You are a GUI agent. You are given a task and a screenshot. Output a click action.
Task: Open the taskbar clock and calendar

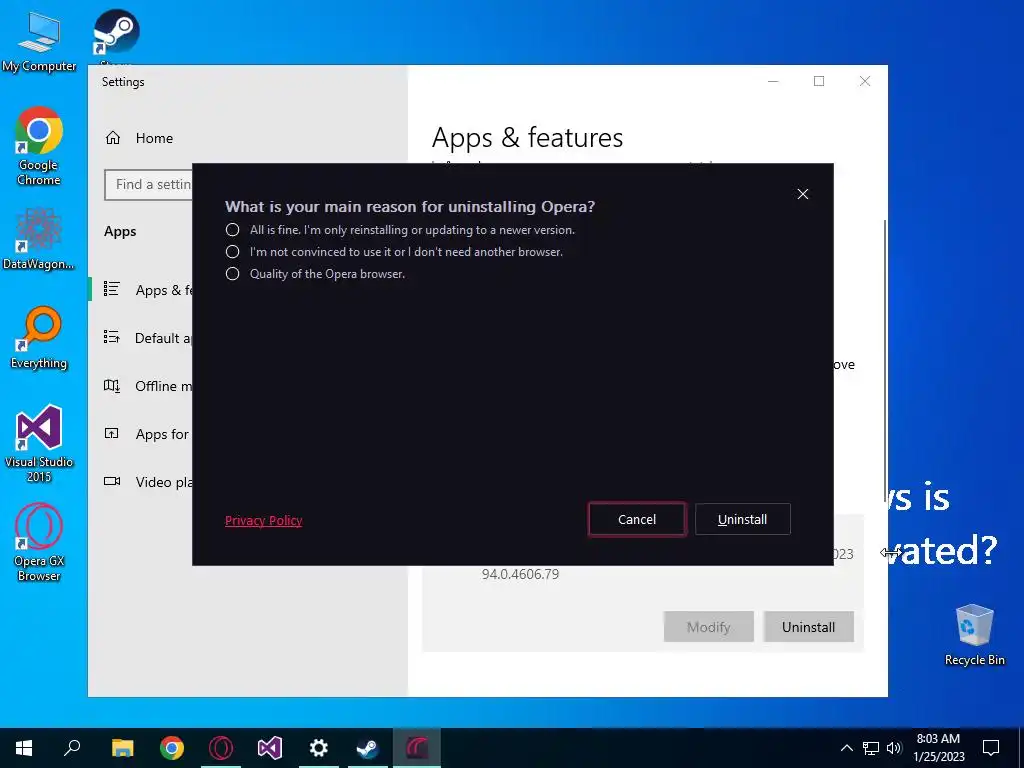(x=938, y=748)
